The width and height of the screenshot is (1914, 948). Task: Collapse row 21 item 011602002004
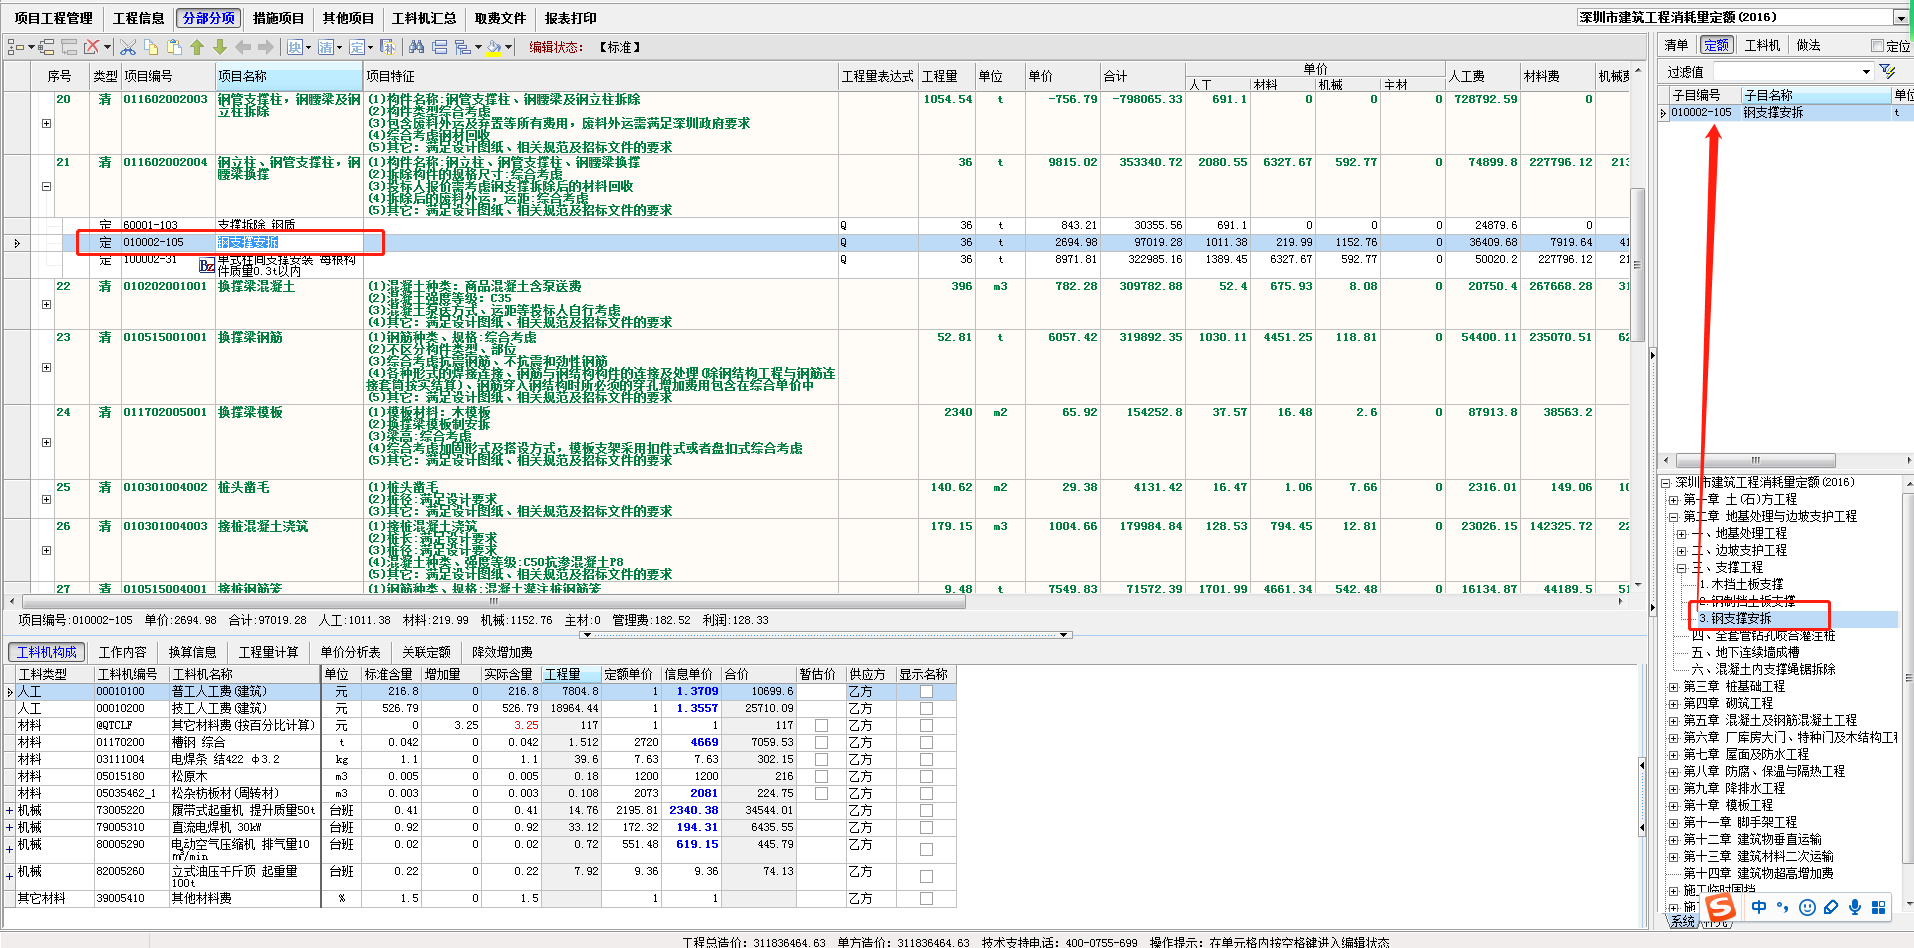click(46, 186)
